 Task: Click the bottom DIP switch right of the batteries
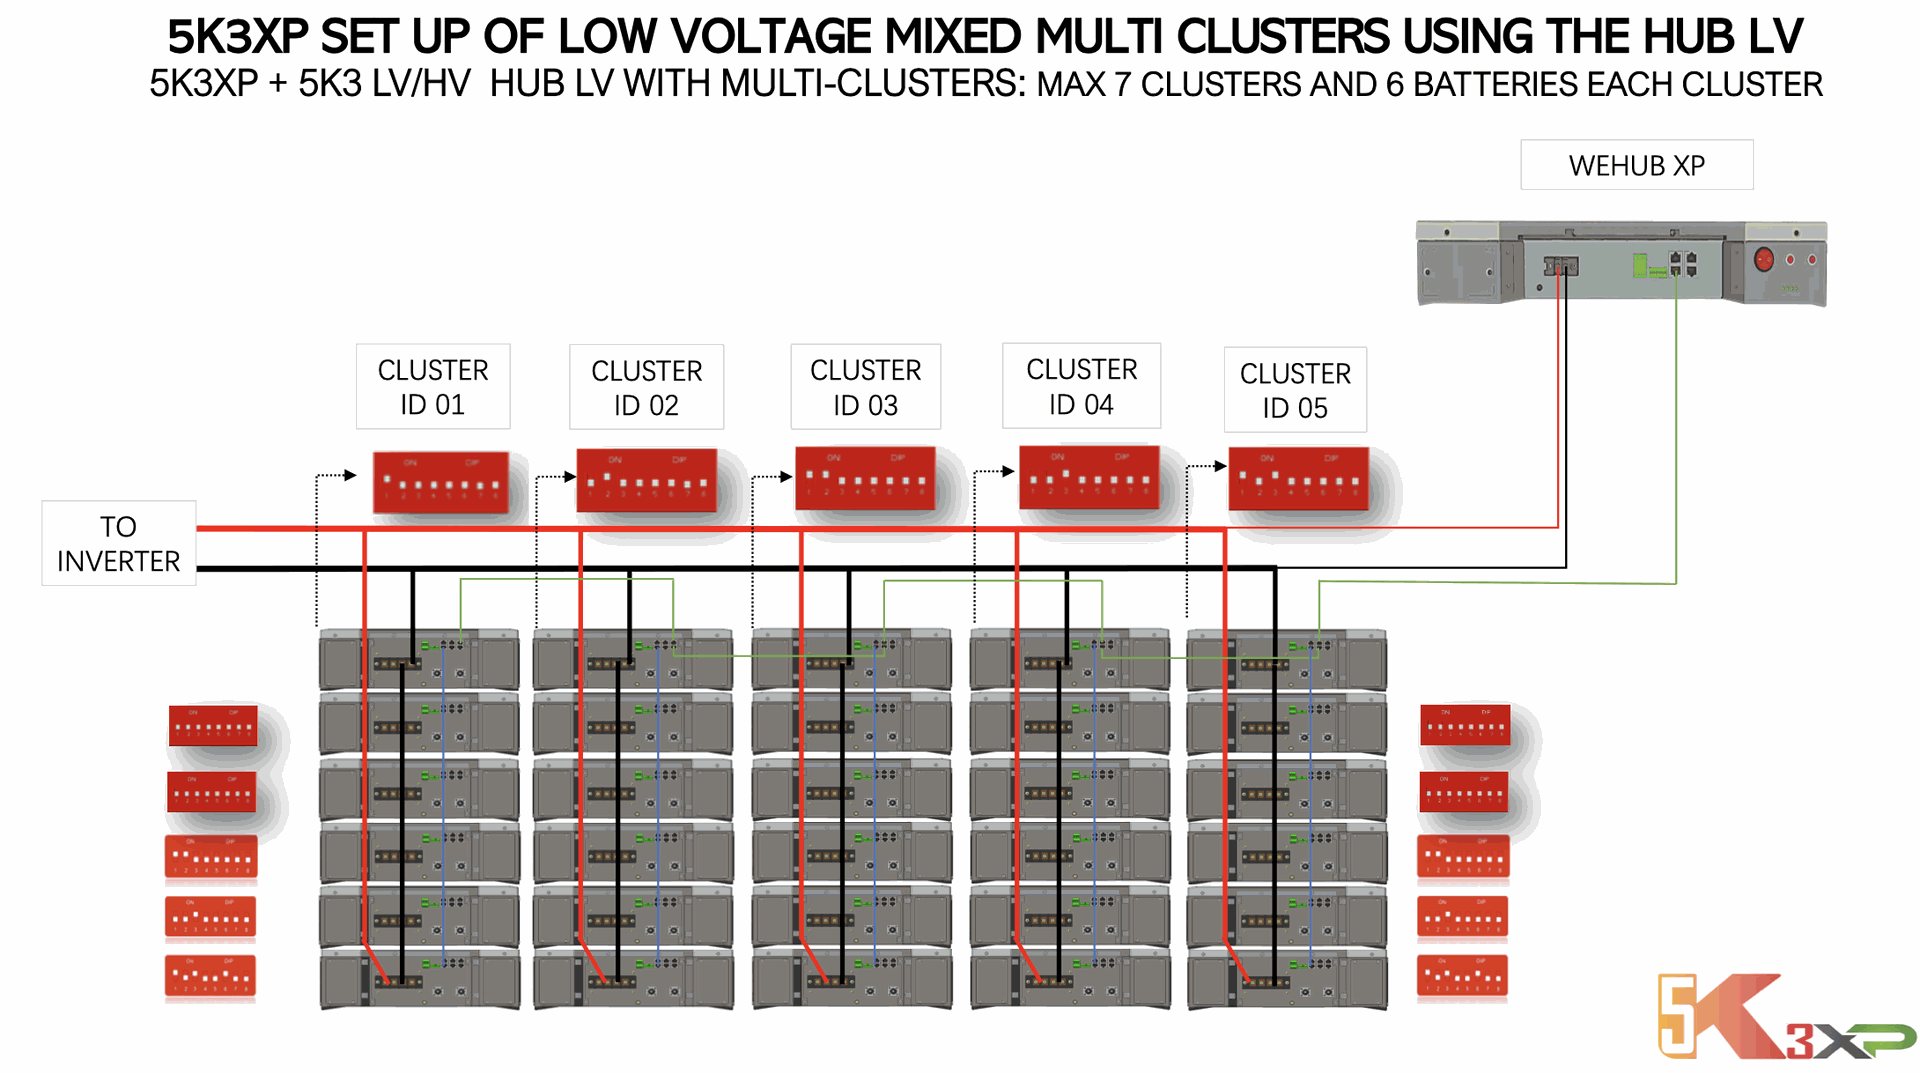click(x=1462, y=976)
